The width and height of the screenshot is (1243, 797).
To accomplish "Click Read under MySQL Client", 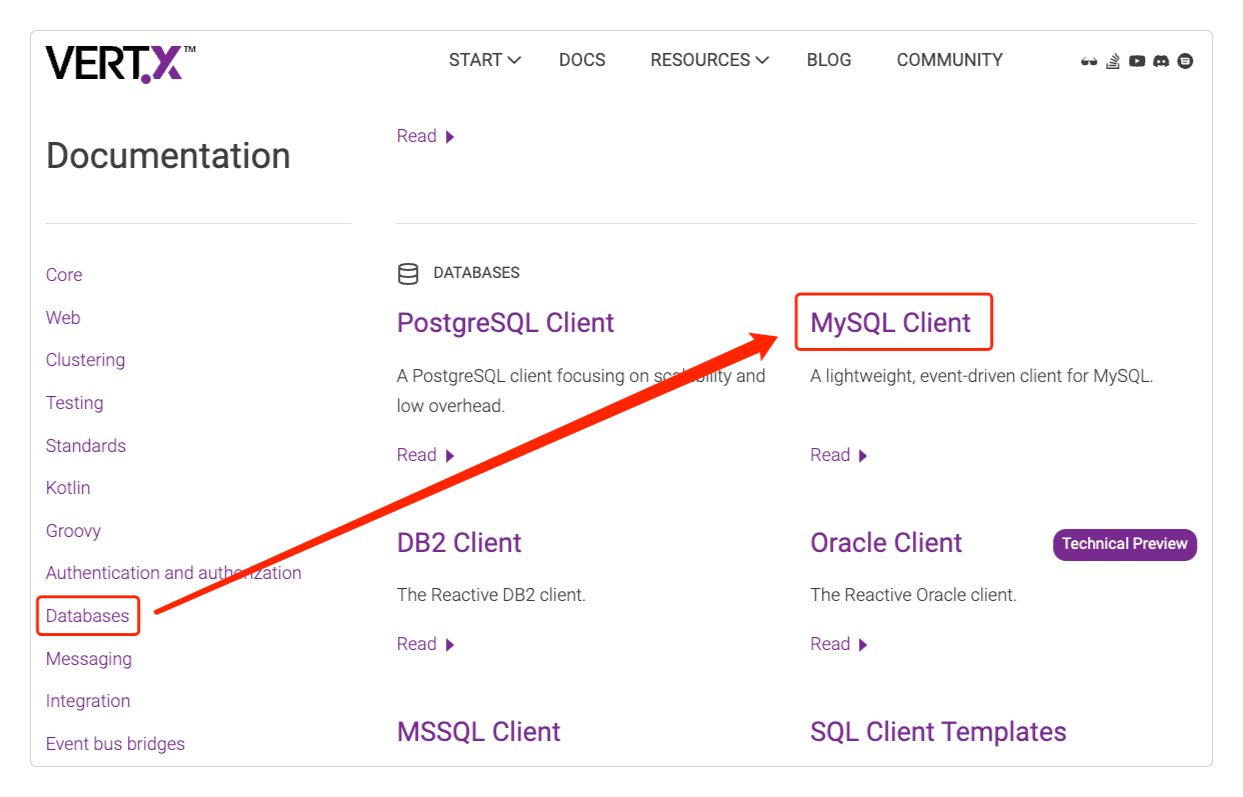I will (838, 455).
